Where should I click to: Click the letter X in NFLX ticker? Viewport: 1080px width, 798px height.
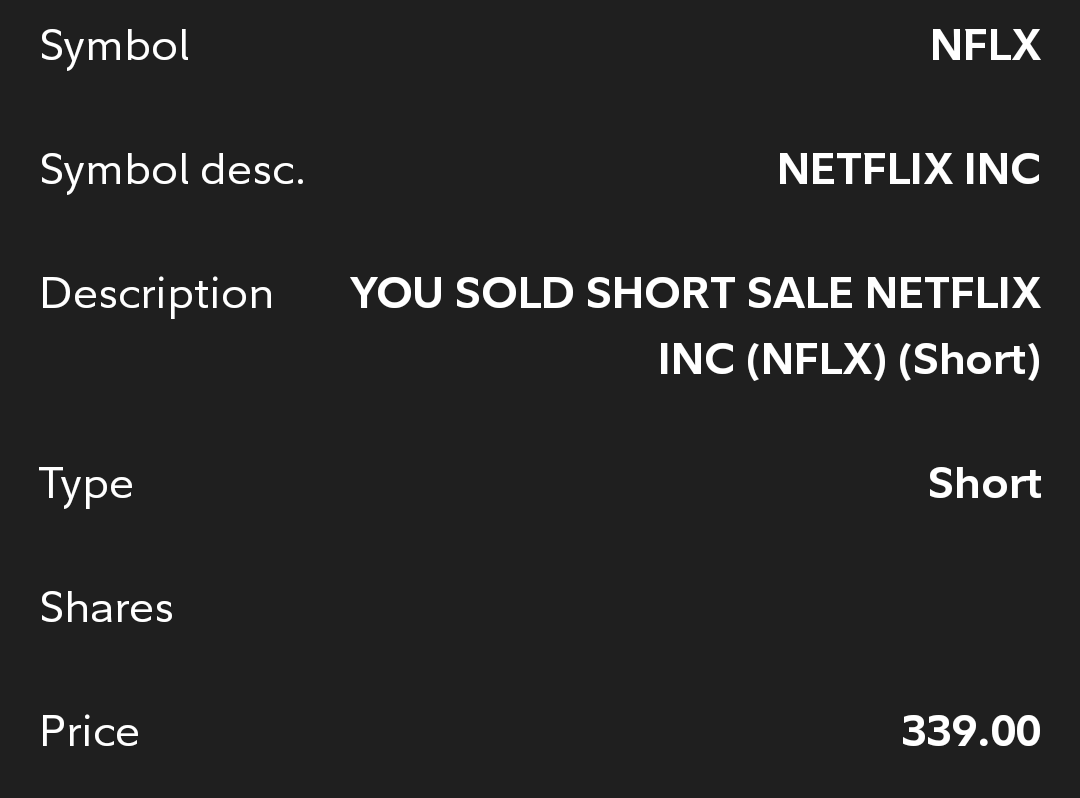click(1025, 46)
